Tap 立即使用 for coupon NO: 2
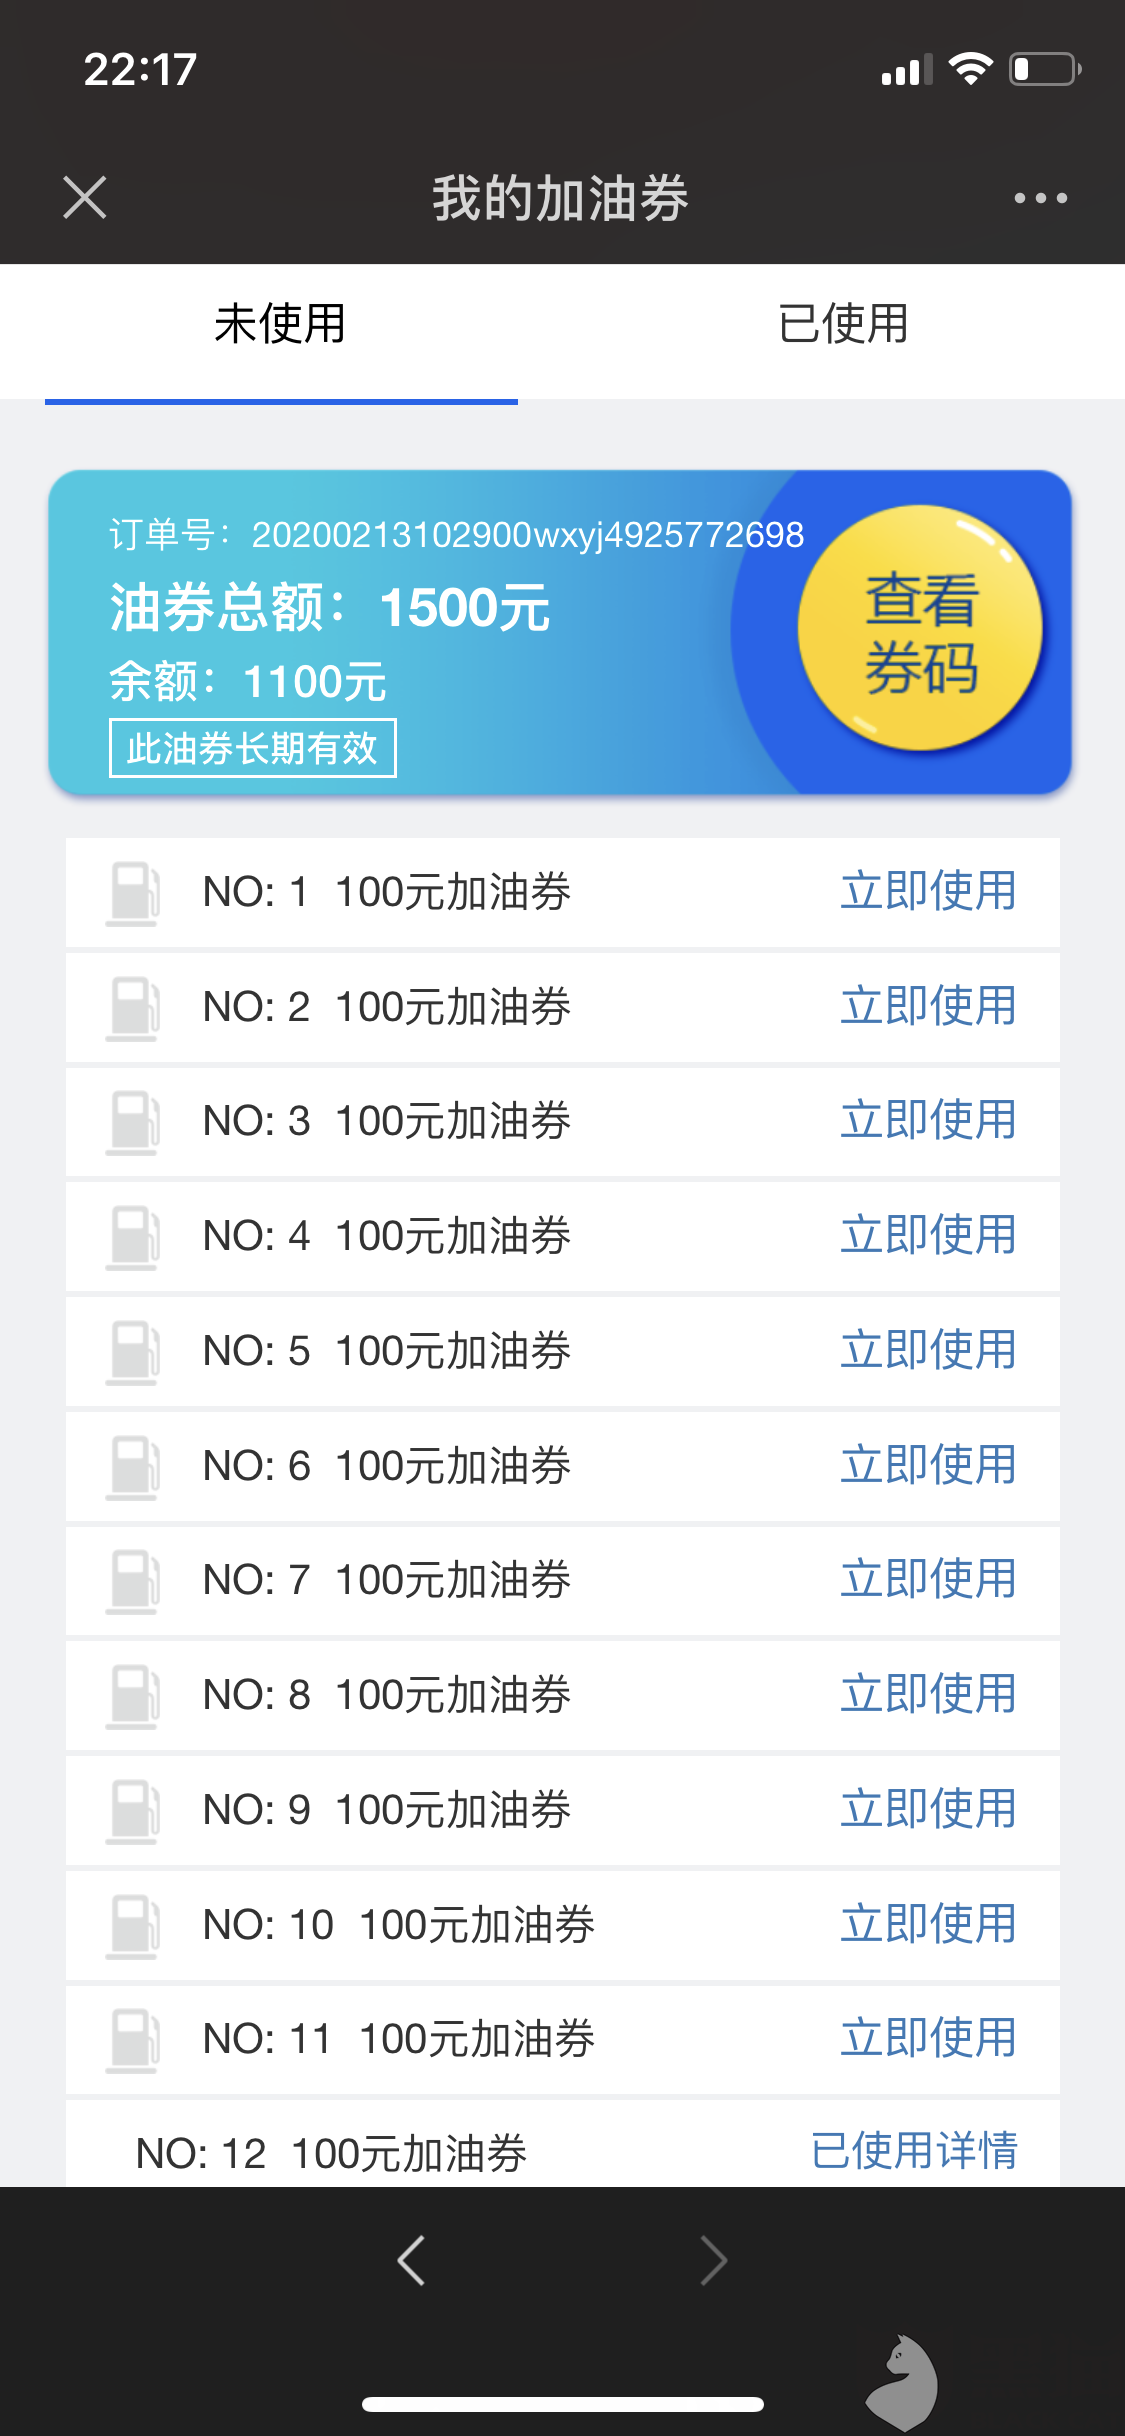The width and height of the screenshot is (1125, 2436). pos(928,1007)
